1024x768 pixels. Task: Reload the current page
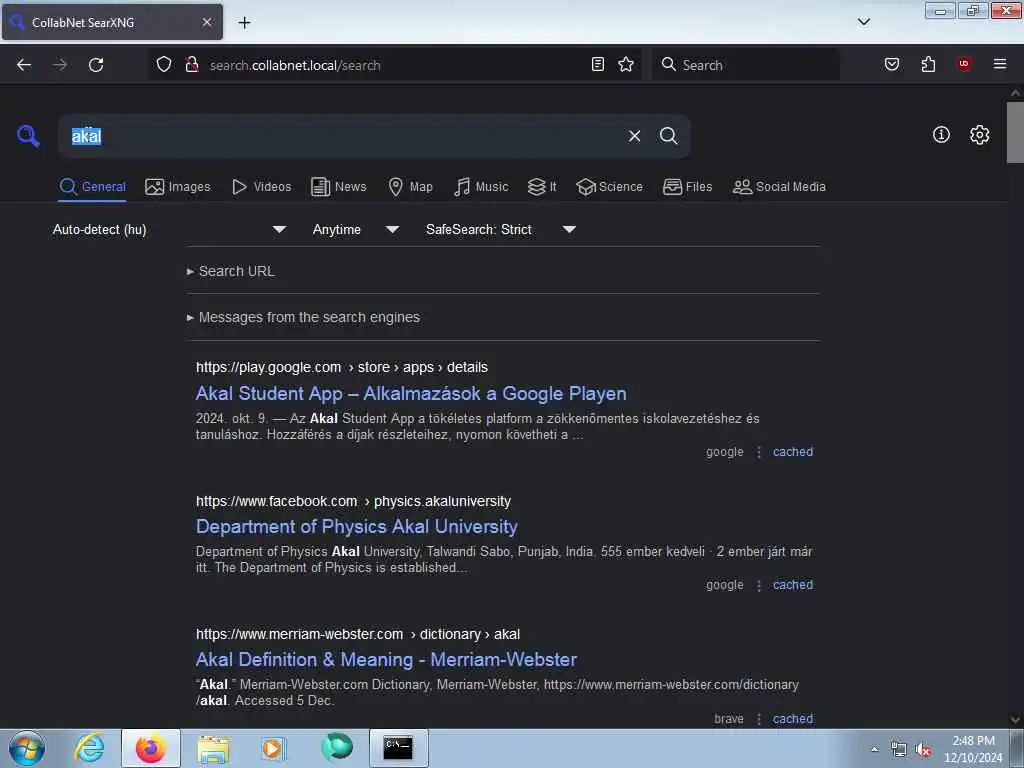[96, 65]
